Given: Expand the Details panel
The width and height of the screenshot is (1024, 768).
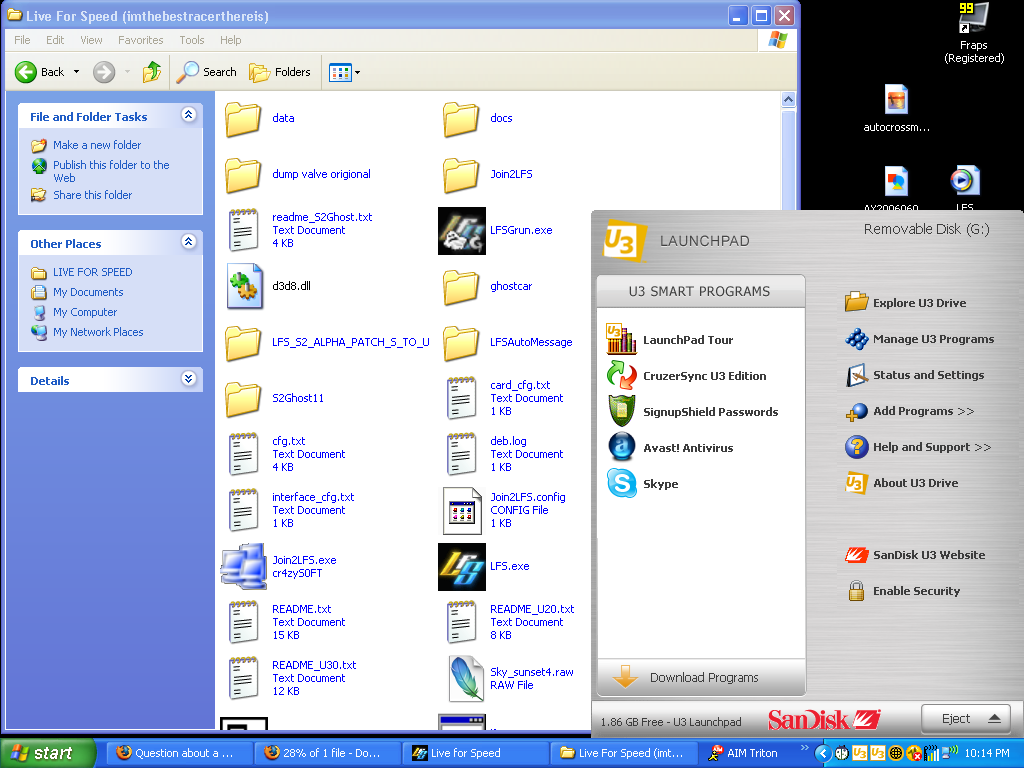Looking at the screenshot, I should (189, 379).
